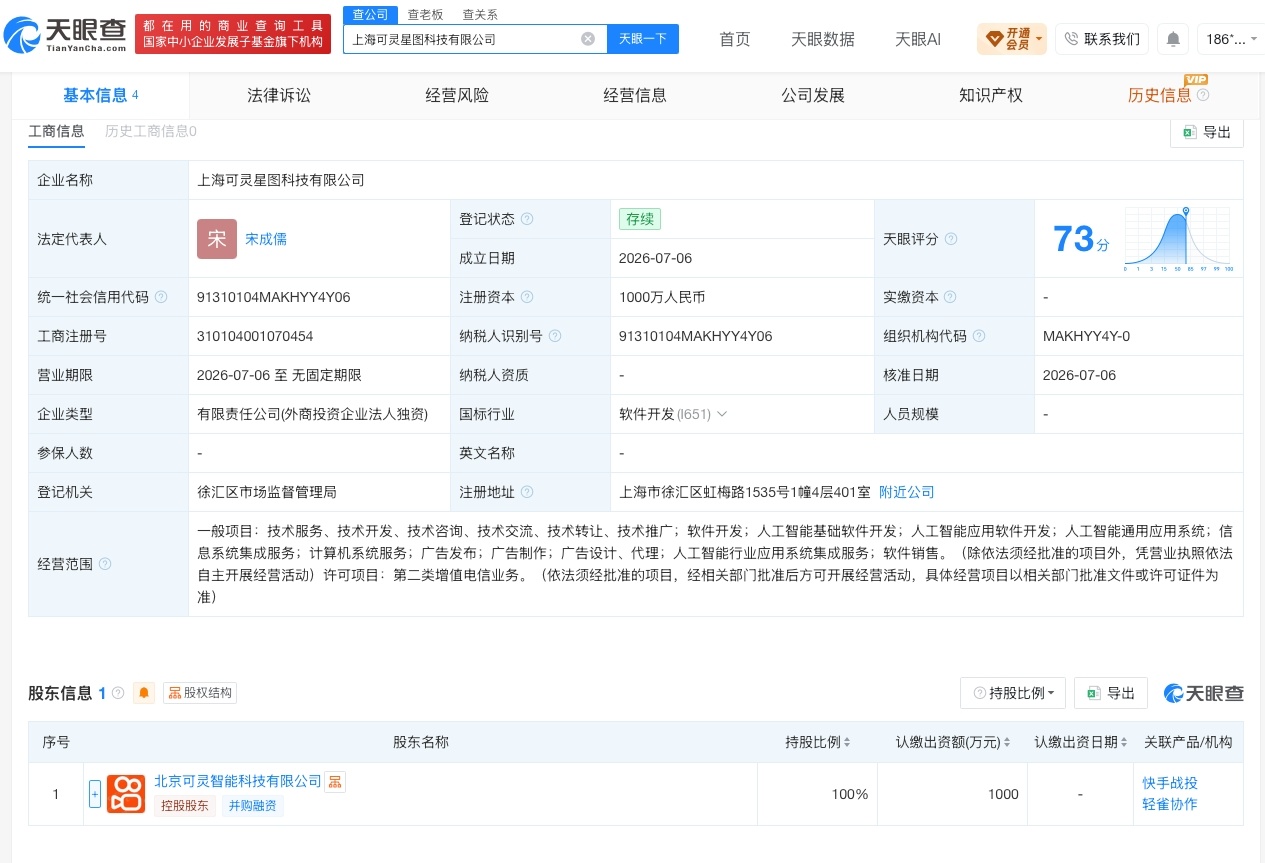This screenshot has width=1265, height=863.
Task: Export 工商信息 with 导出 button
Action: point(1207,132)
